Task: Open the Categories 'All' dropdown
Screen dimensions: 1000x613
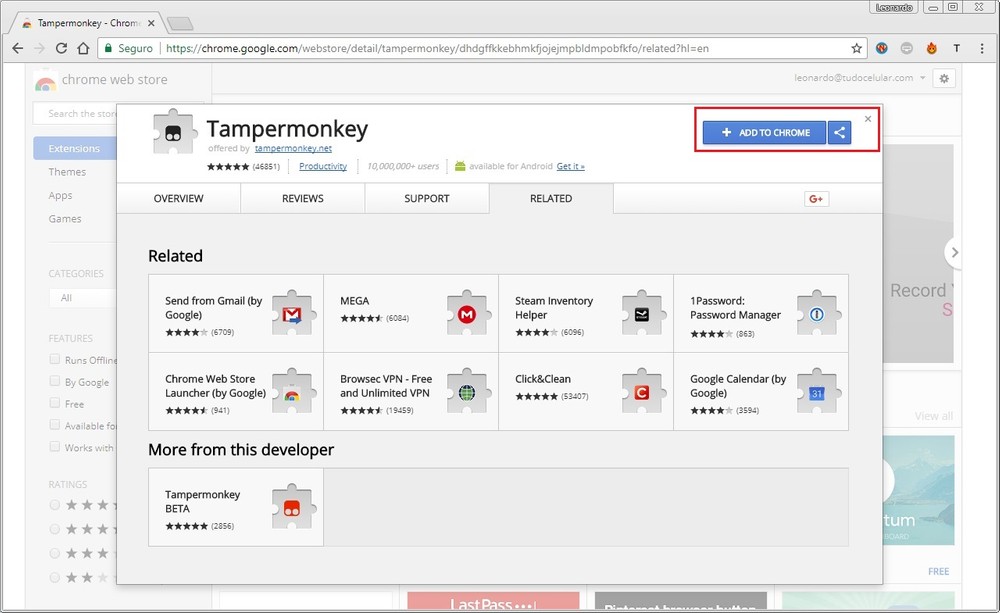Action: [82, 298]
